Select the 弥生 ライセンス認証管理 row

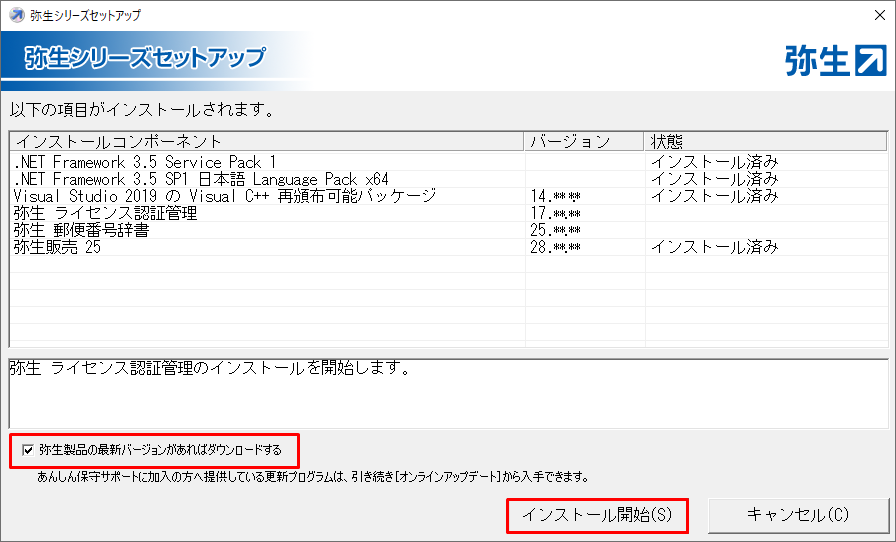(448, 213)
